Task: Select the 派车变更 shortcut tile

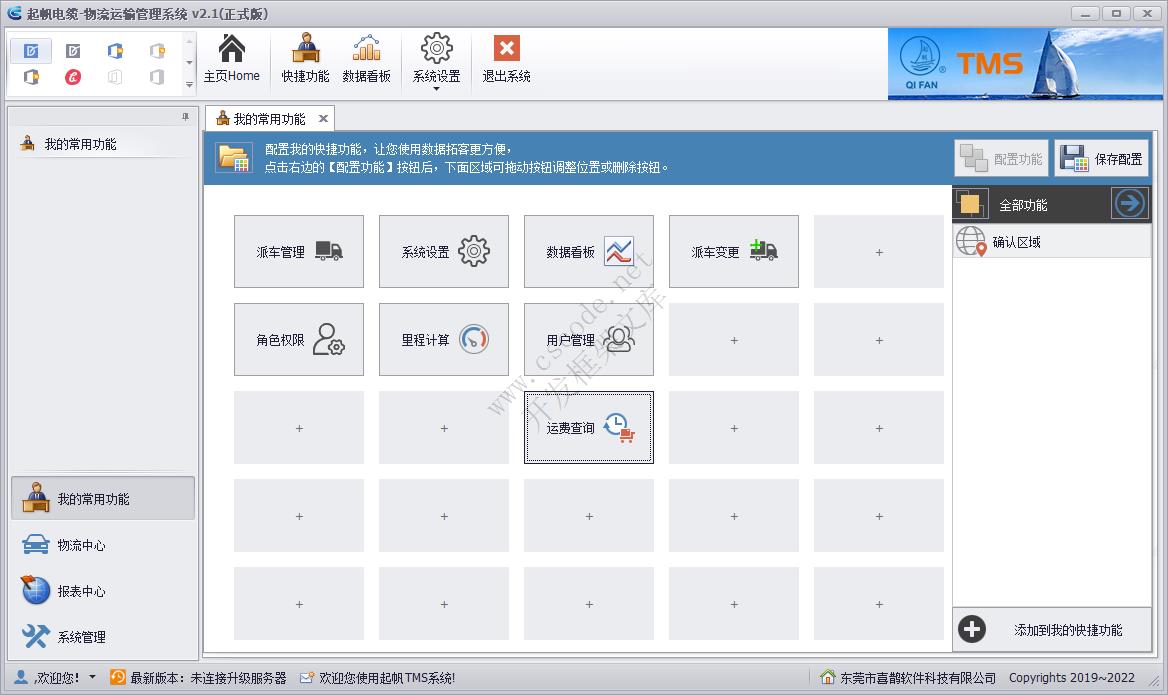Action: (x=733, y=252)
